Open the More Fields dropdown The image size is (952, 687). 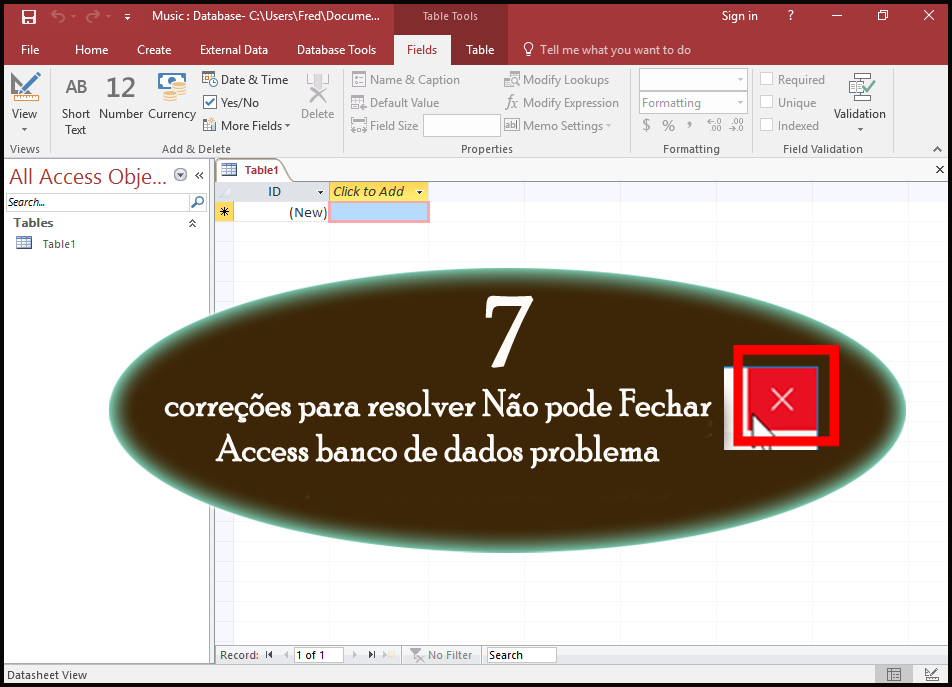click(246, 125)
